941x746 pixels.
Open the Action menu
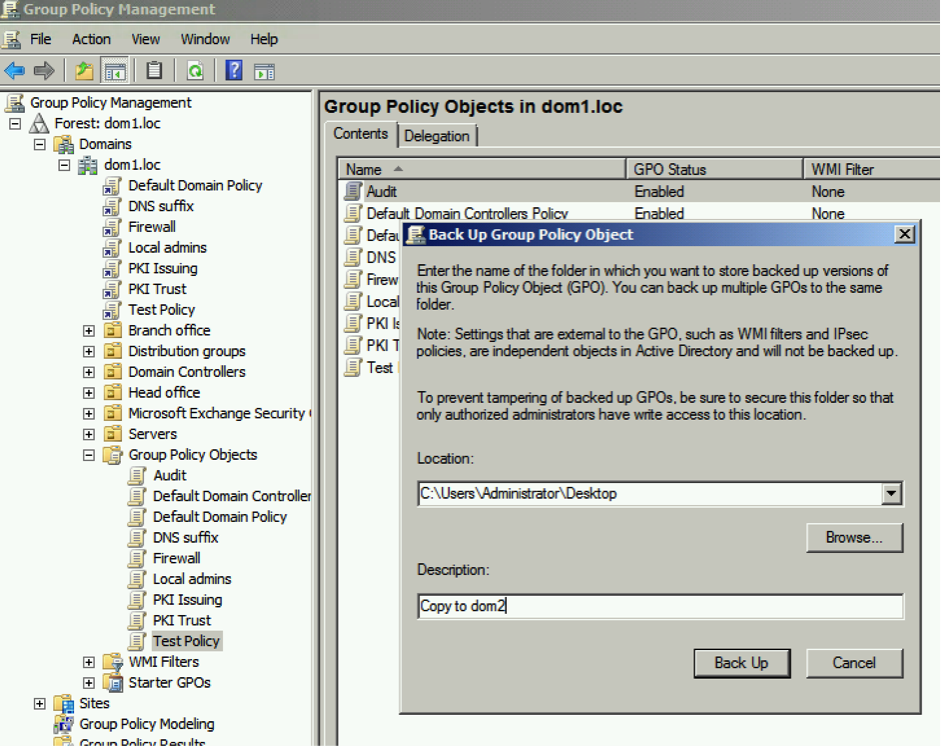pyautogui.click(x=91, y=39)
